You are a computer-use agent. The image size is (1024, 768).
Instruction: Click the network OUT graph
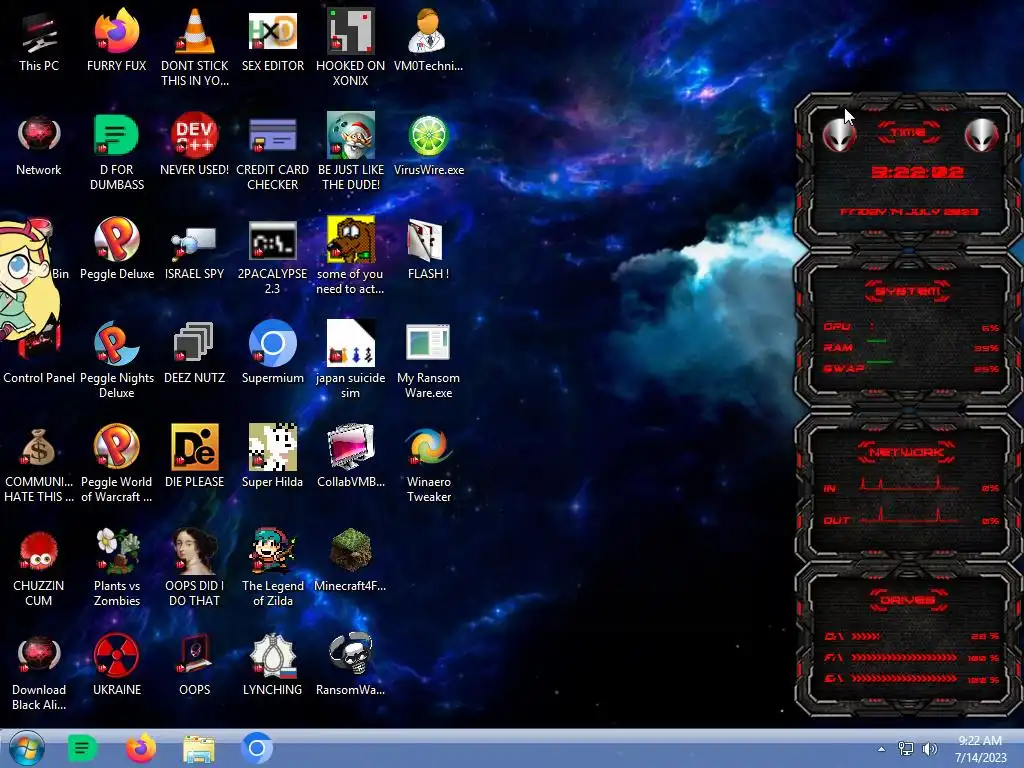(909, 515)
